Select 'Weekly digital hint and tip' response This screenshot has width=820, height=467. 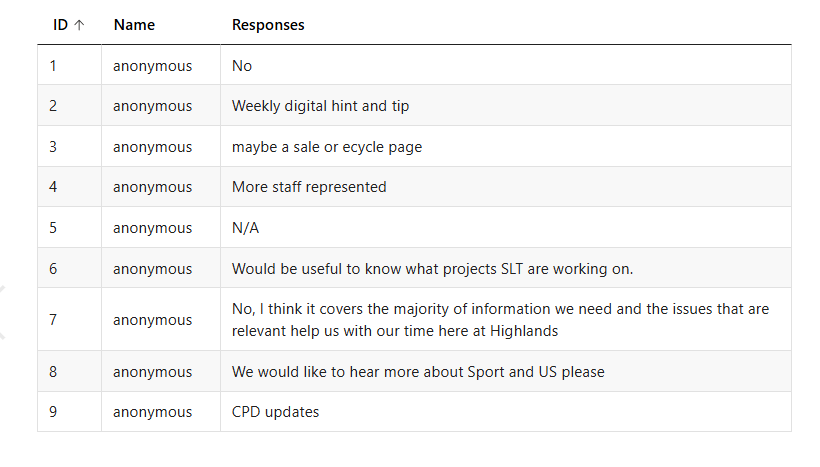320,106
